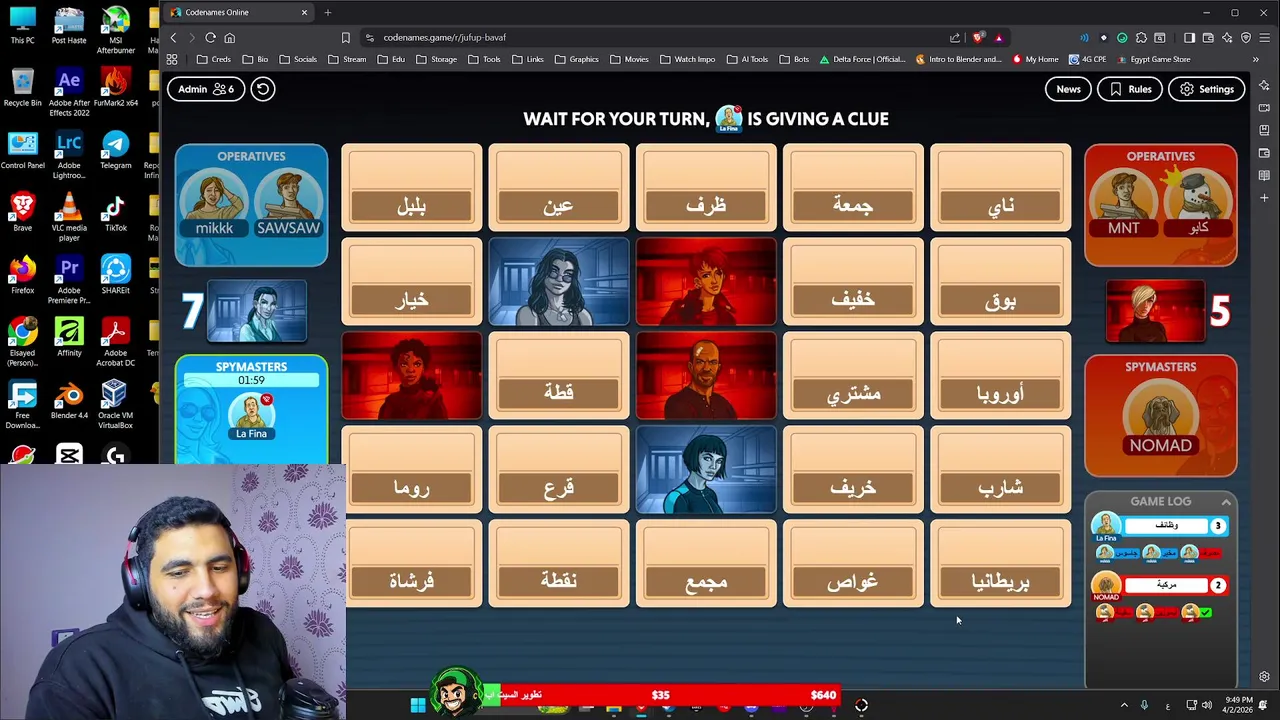Bookmark this page with the bookmark icon

coord(345,38)
